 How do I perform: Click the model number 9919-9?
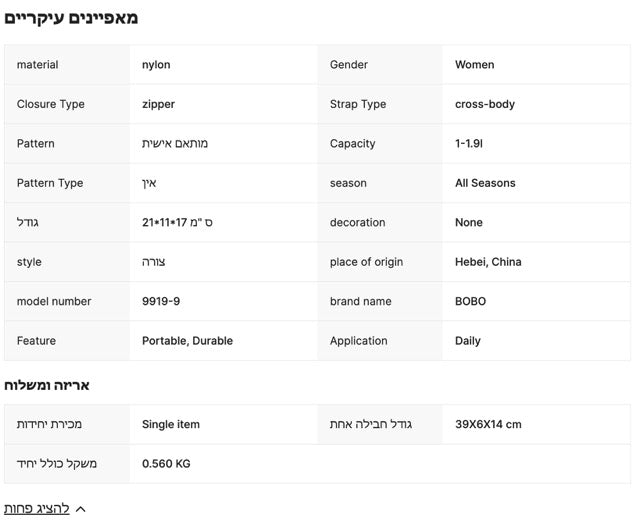(161, 301)
